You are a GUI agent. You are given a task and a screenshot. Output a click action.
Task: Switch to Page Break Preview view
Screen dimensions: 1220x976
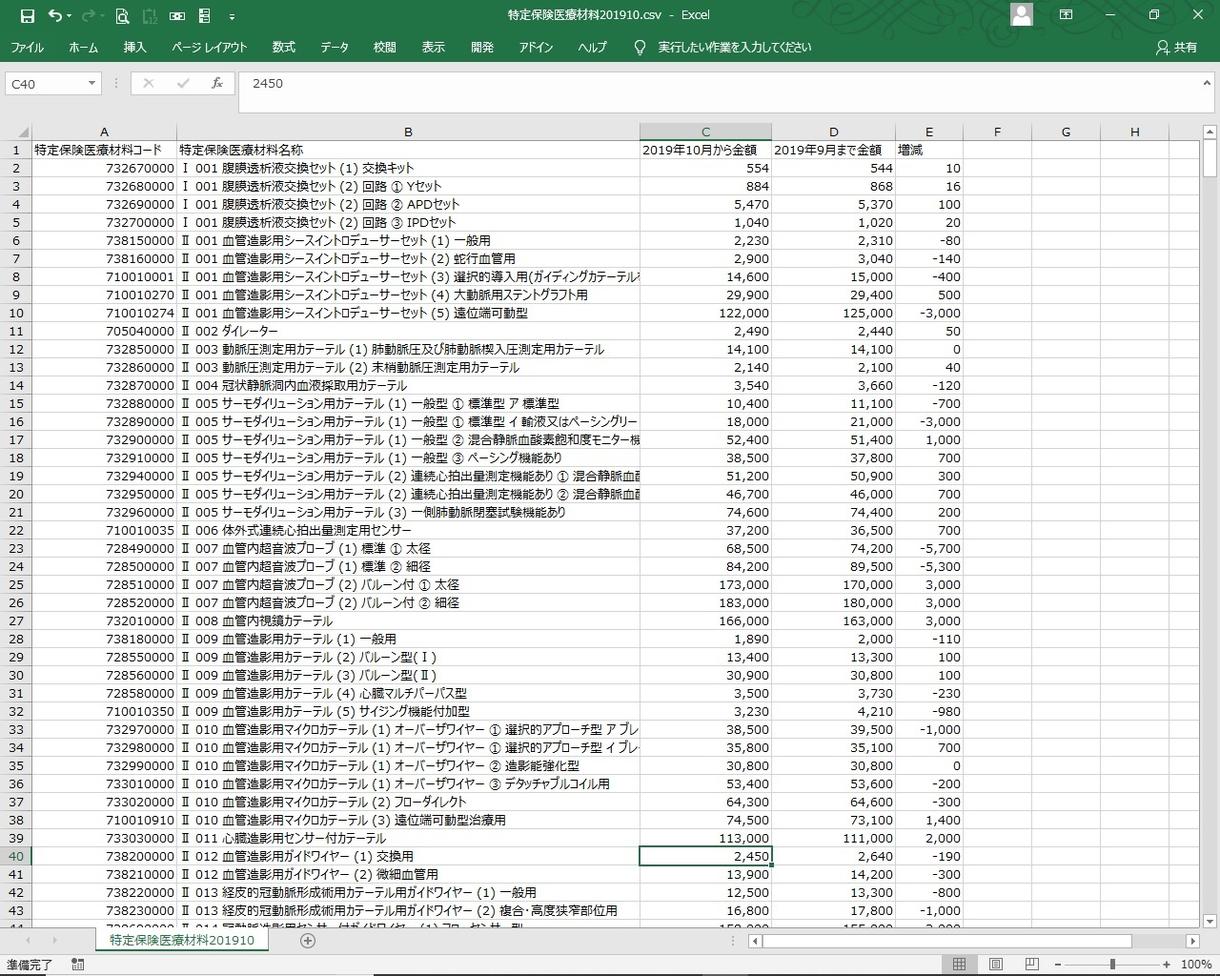(1031, 964)
